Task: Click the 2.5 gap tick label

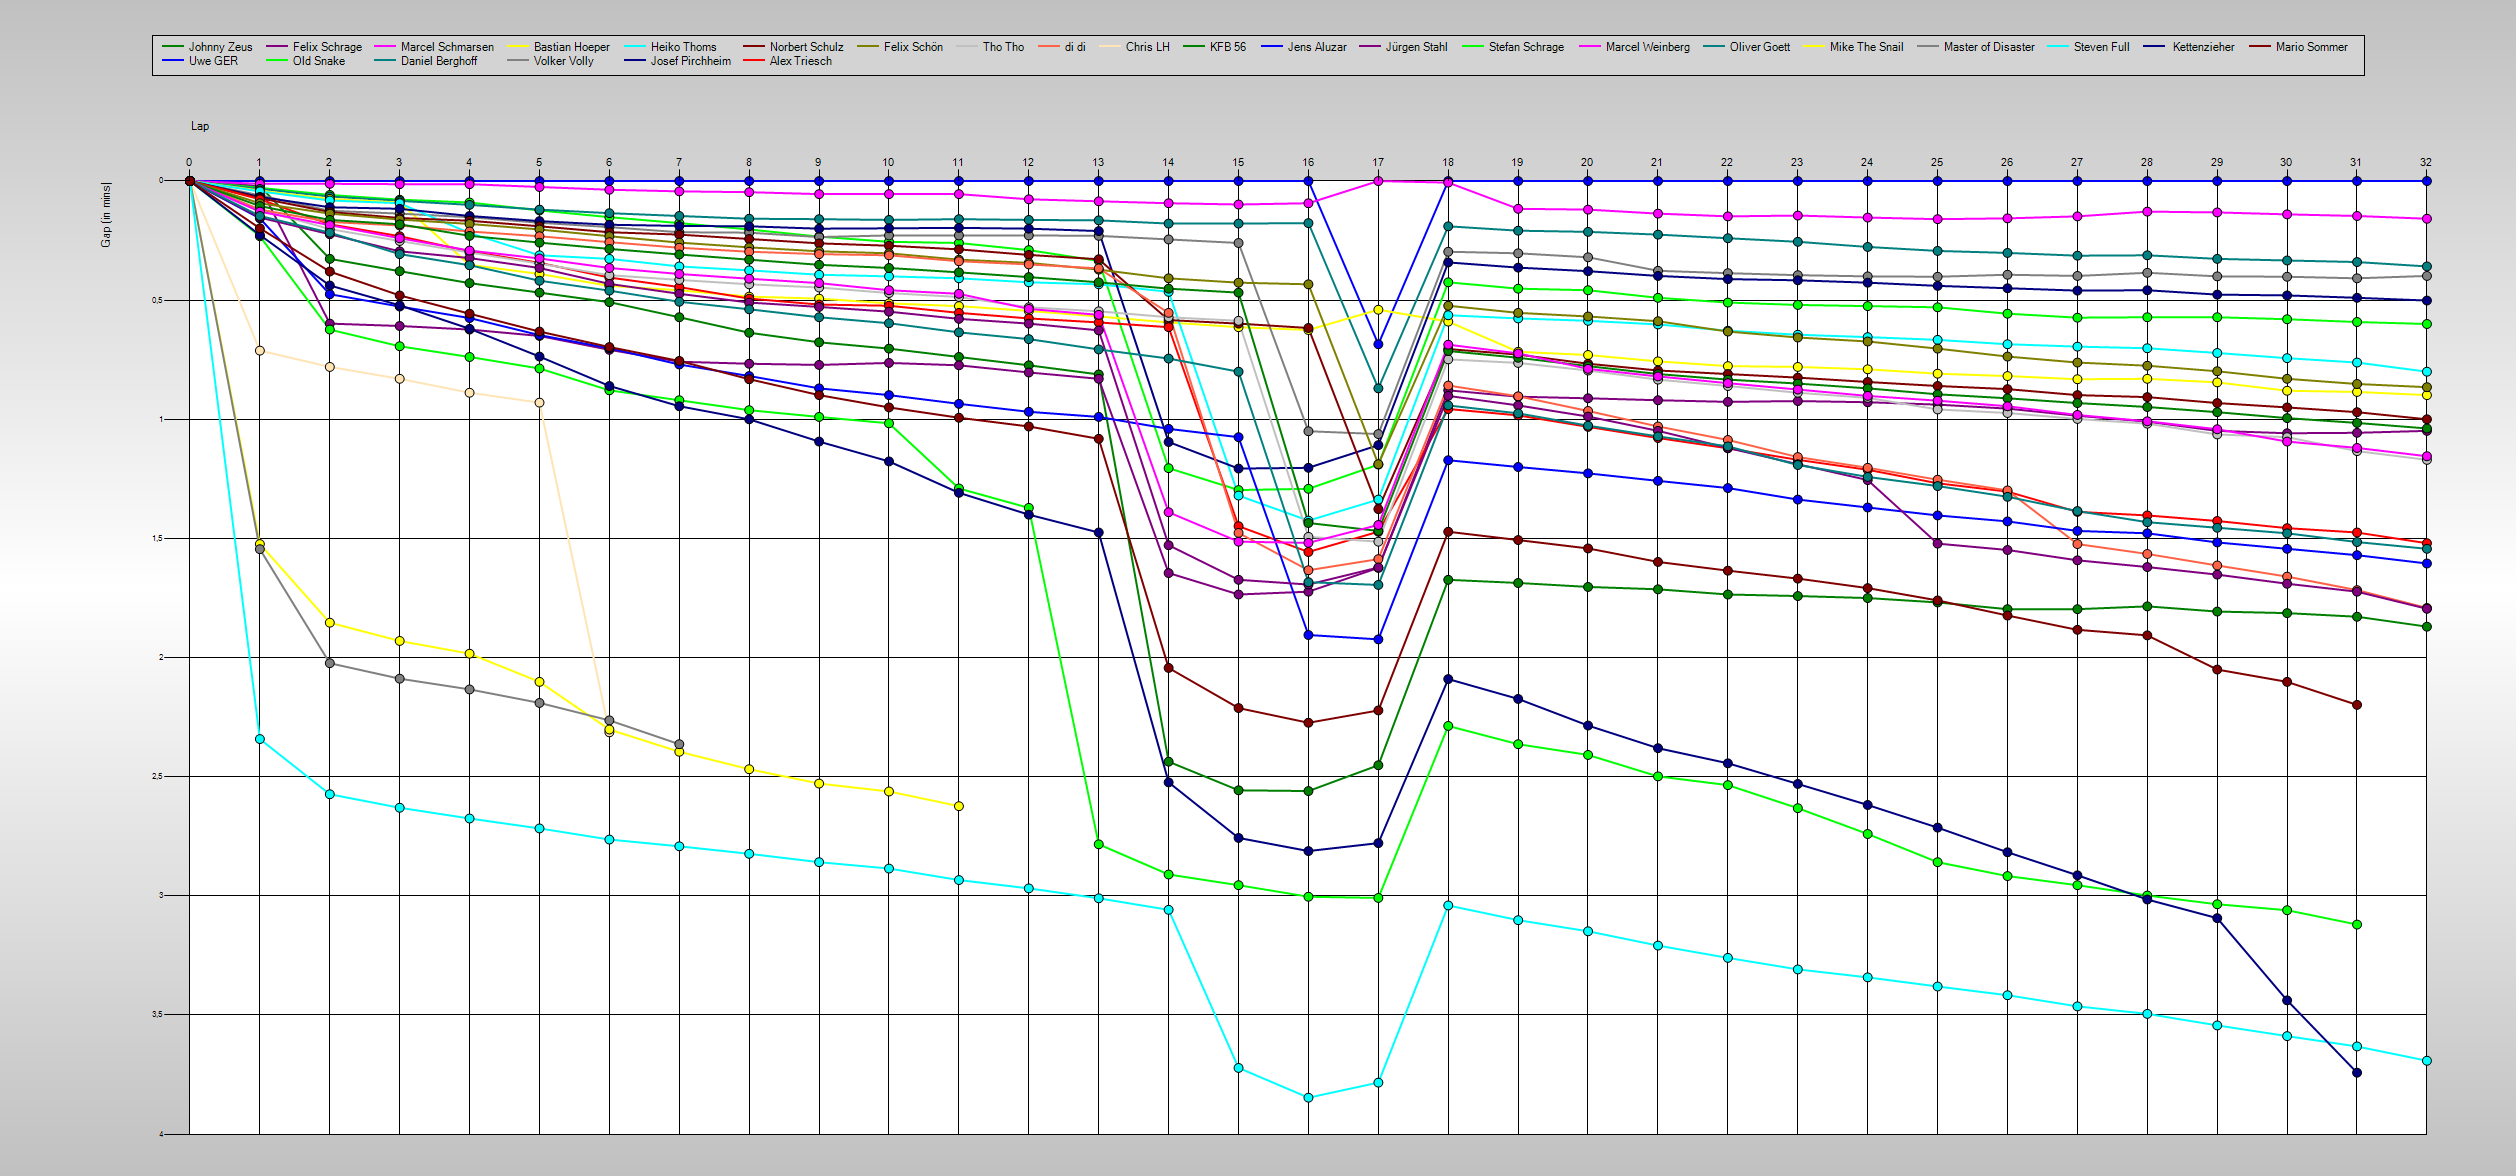Action: pos(158,776)
